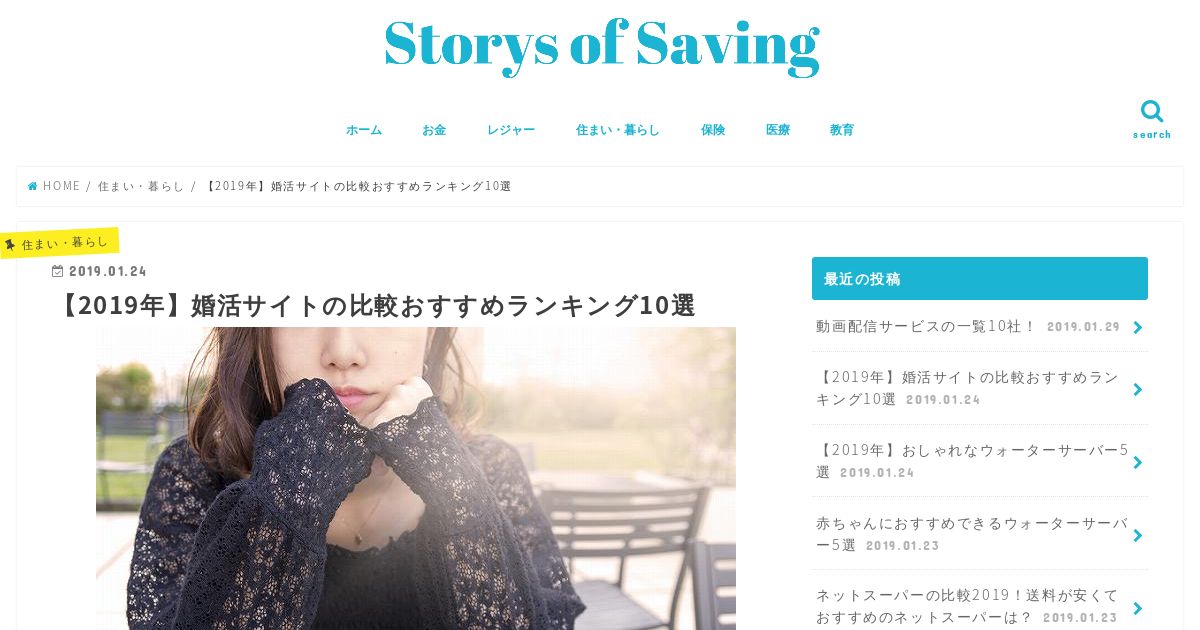Open recent post 動画配信サービスの一覧10社！
1200x630 pixels.
pyautogui.click(x=926, y=326)
